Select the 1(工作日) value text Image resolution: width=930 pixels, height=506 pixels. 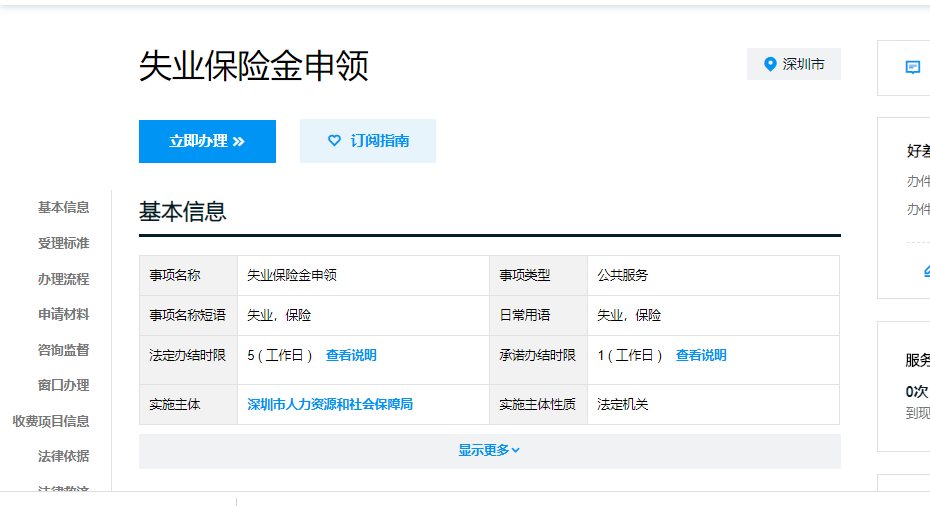click(x=630, y=355)
